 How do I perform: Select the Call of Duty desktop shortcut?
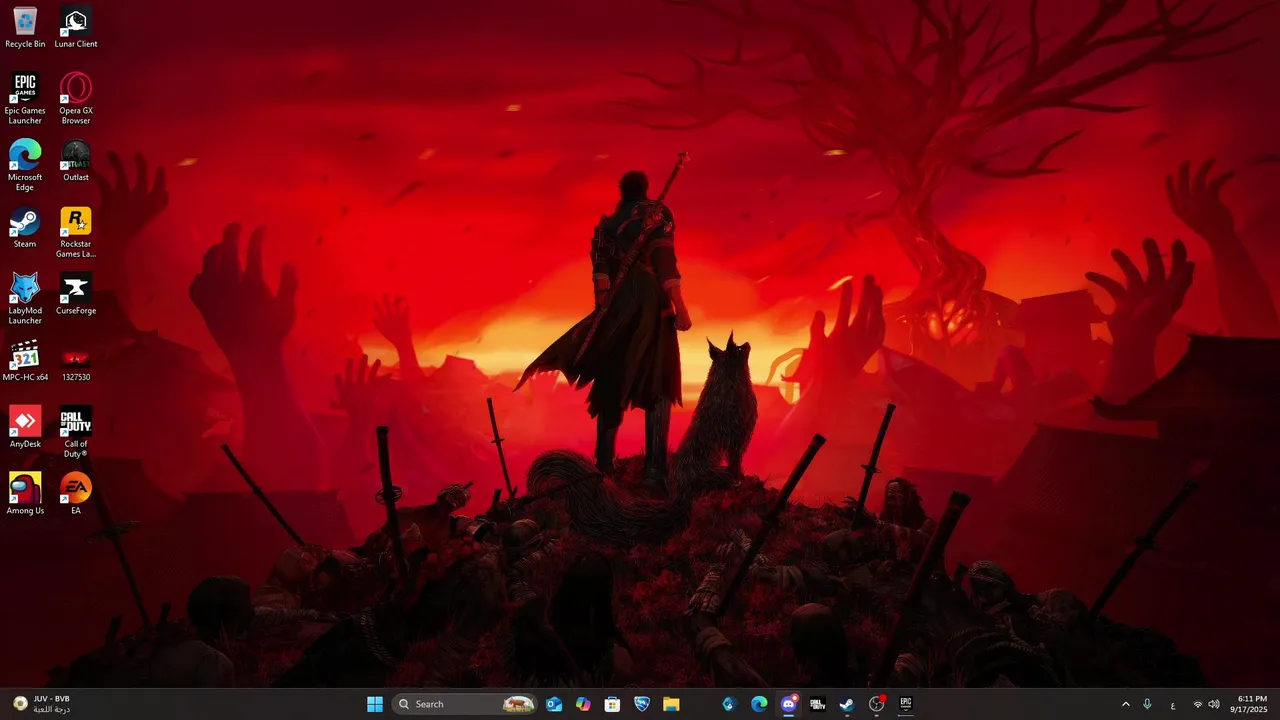pos(76,432)
